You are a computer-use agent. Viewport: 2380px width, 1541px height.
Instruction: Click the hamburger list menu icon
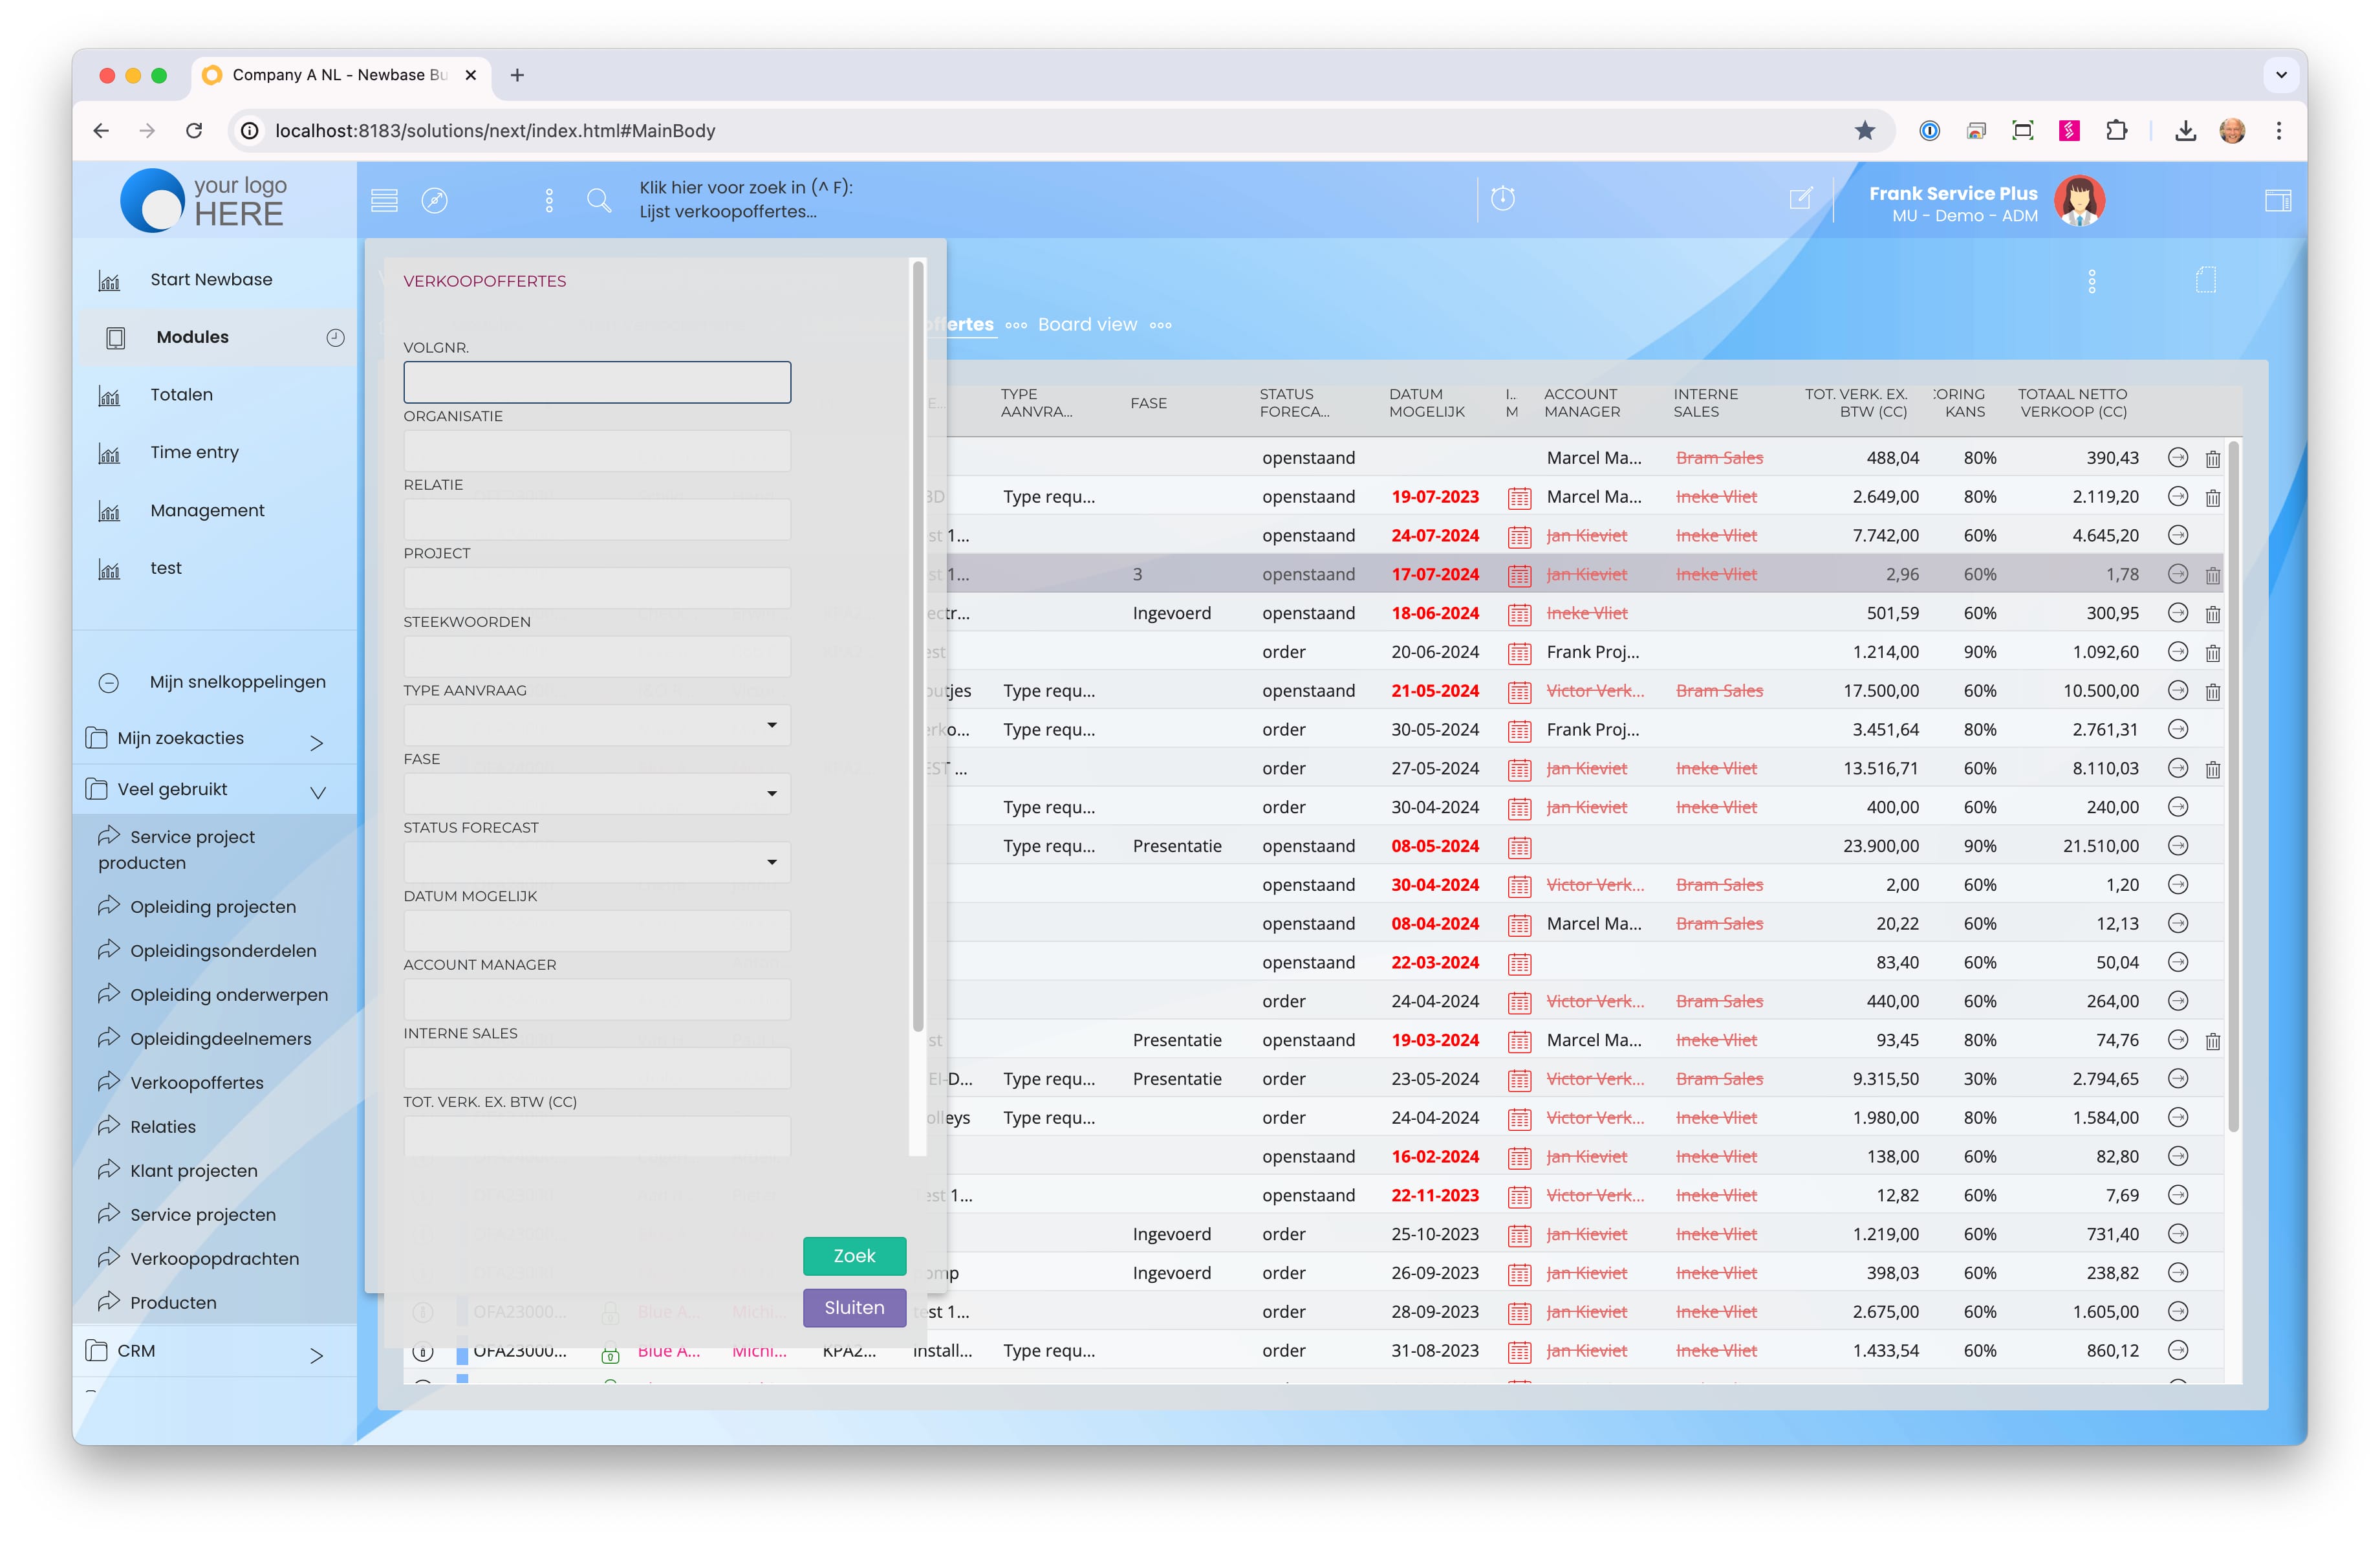coord(384,200)
